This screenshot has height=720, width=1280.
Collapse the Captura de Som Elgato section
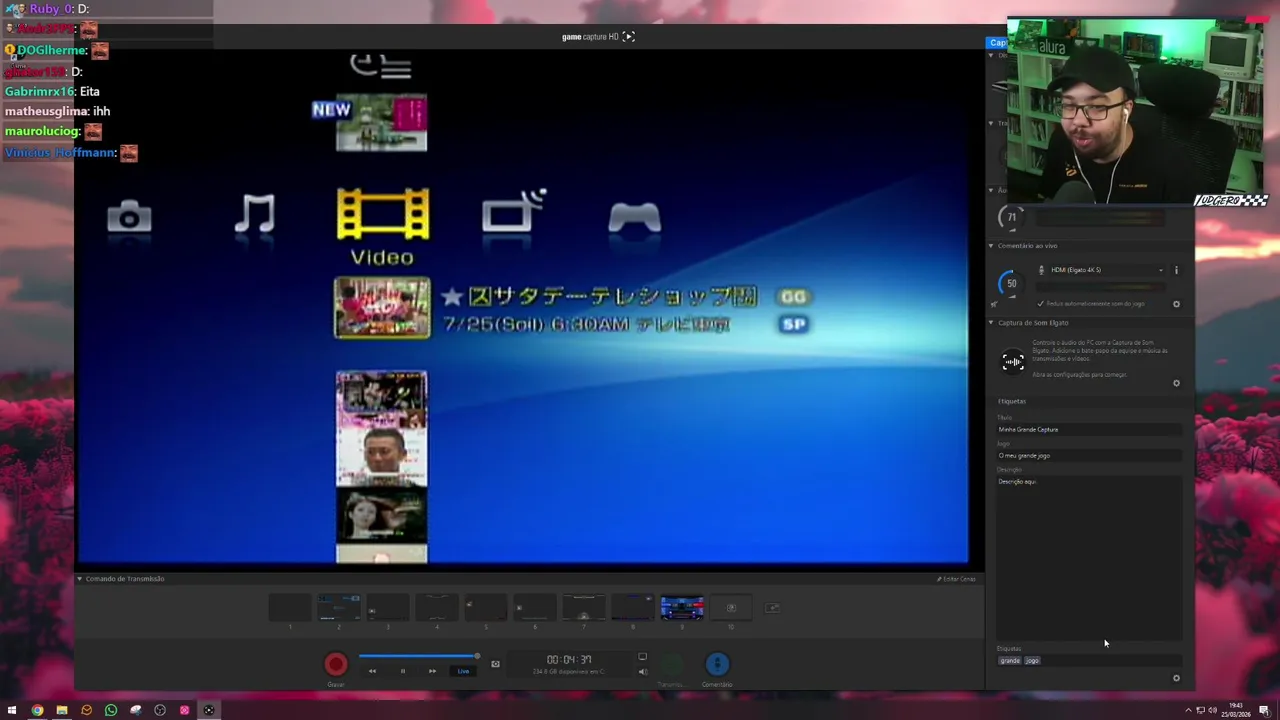(991, 323)
